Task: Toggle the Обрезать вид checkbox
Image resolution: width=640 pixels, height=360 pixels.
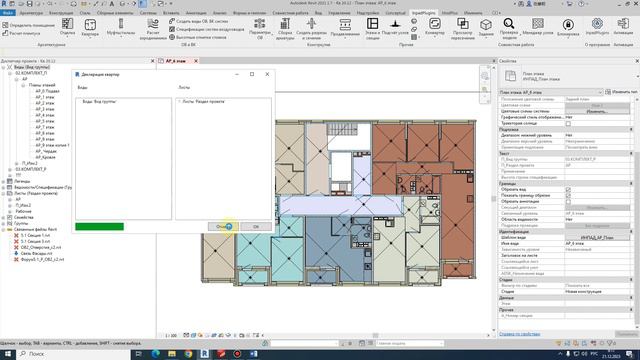Action: [x=568, y=190]
